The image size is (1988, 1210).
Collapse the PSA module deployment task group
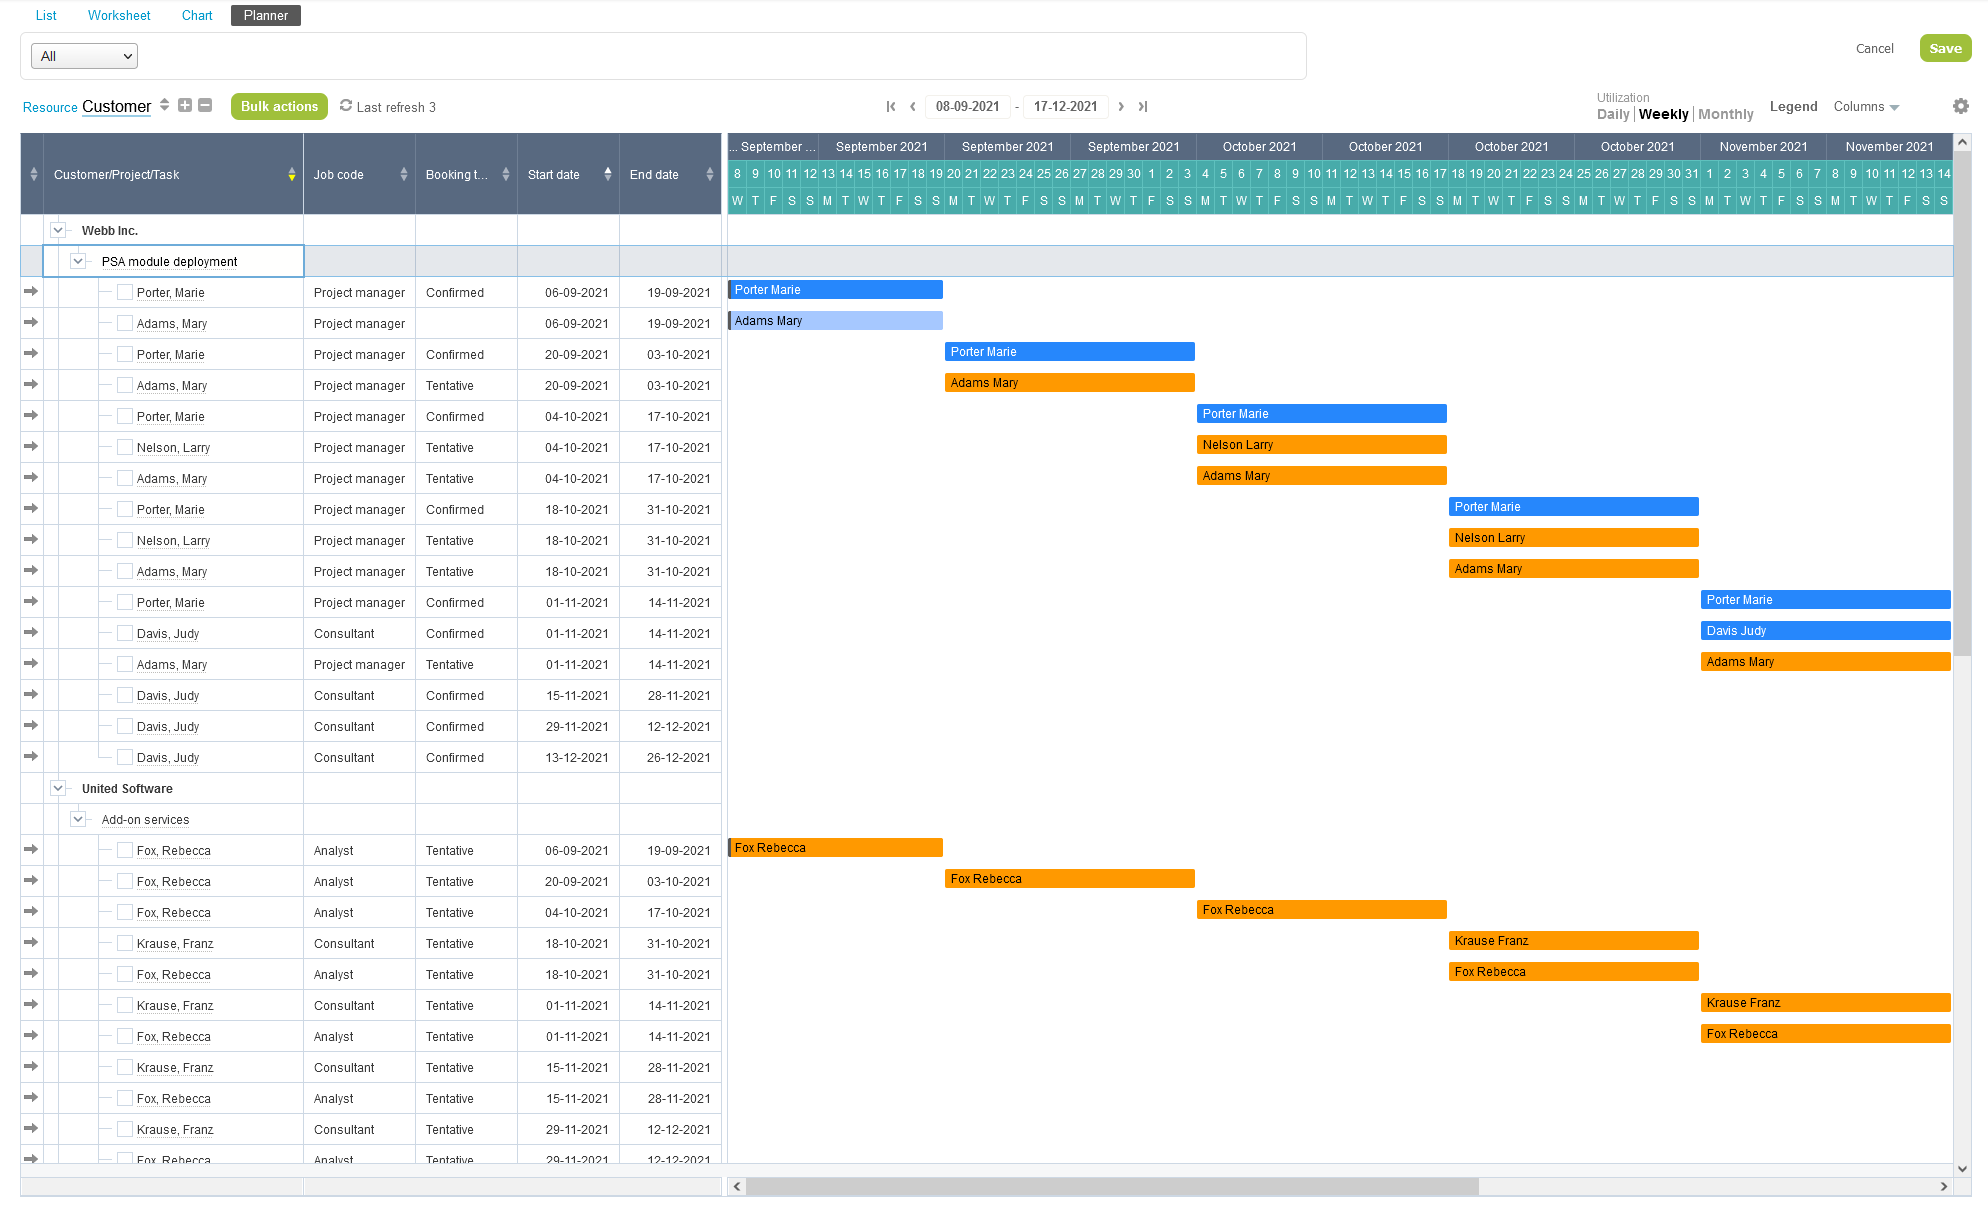coord(77,260)
